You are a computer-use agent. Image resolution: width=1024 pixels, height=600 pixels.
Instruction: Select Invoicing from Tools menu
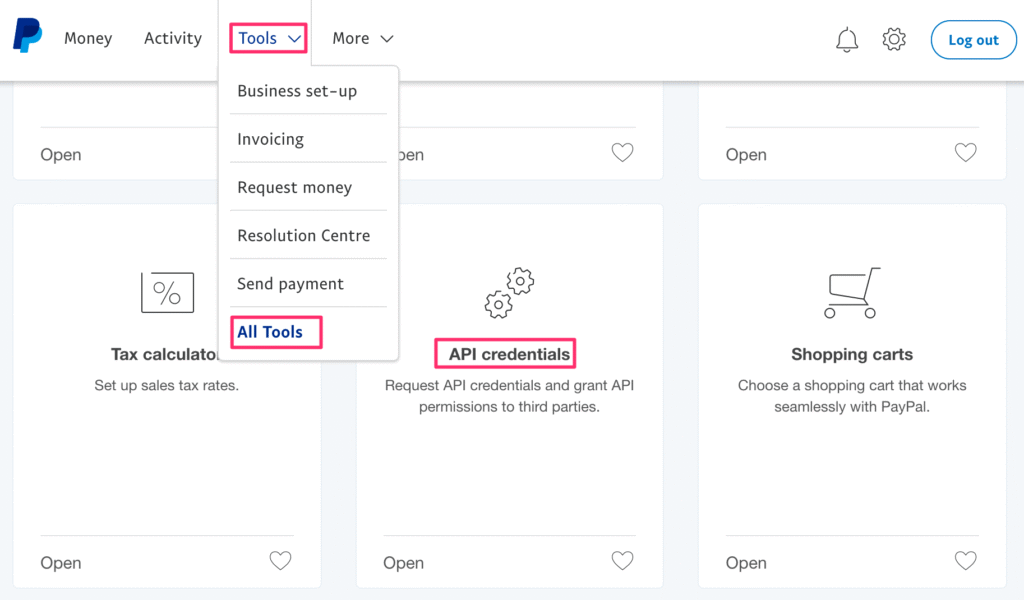pos(271,139)
